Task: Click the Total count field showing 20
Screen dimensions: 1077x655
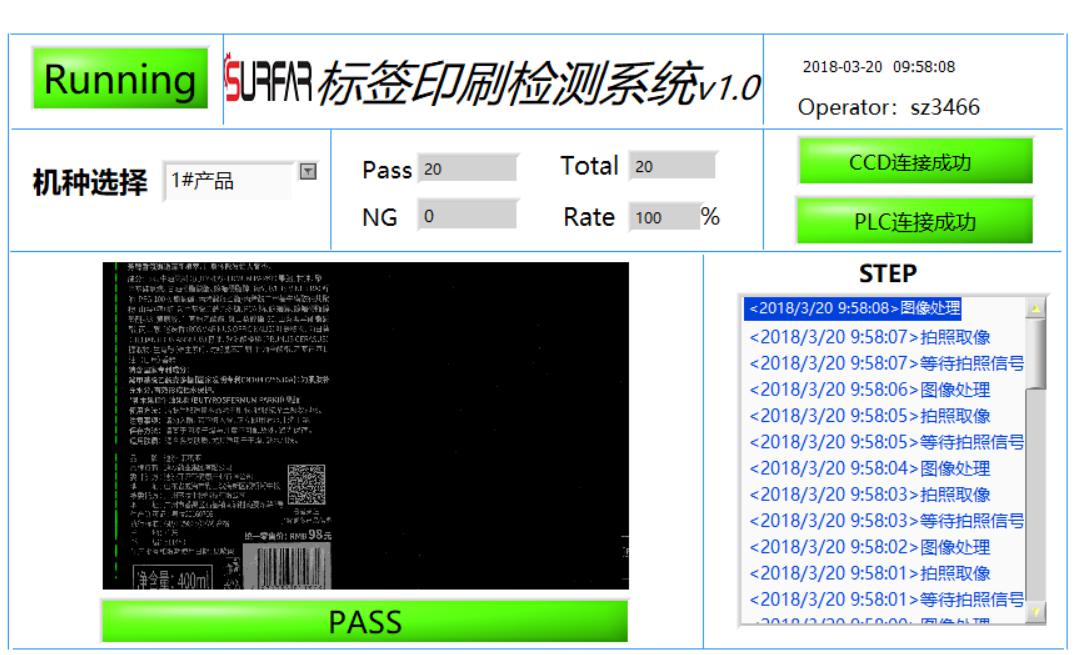Action: [x=672, y=166]
